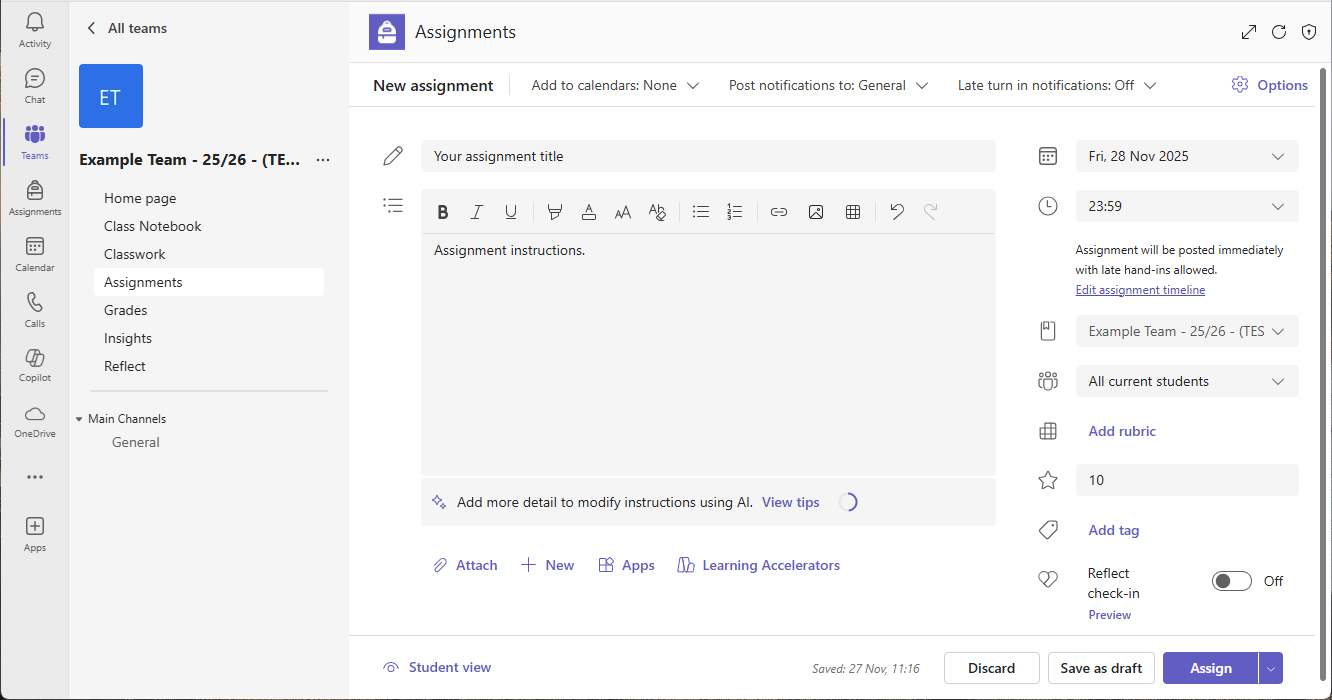Collapse the Main Channels section

point(79,419)
